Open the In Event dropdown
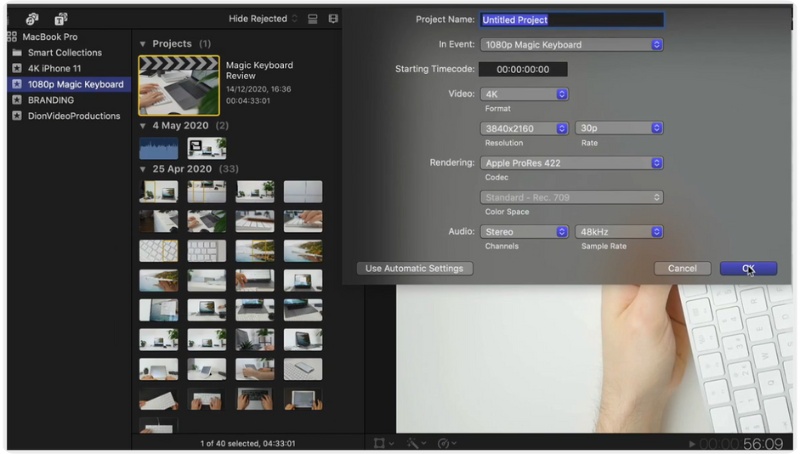The image size is (800, 454). pos(571,45)
